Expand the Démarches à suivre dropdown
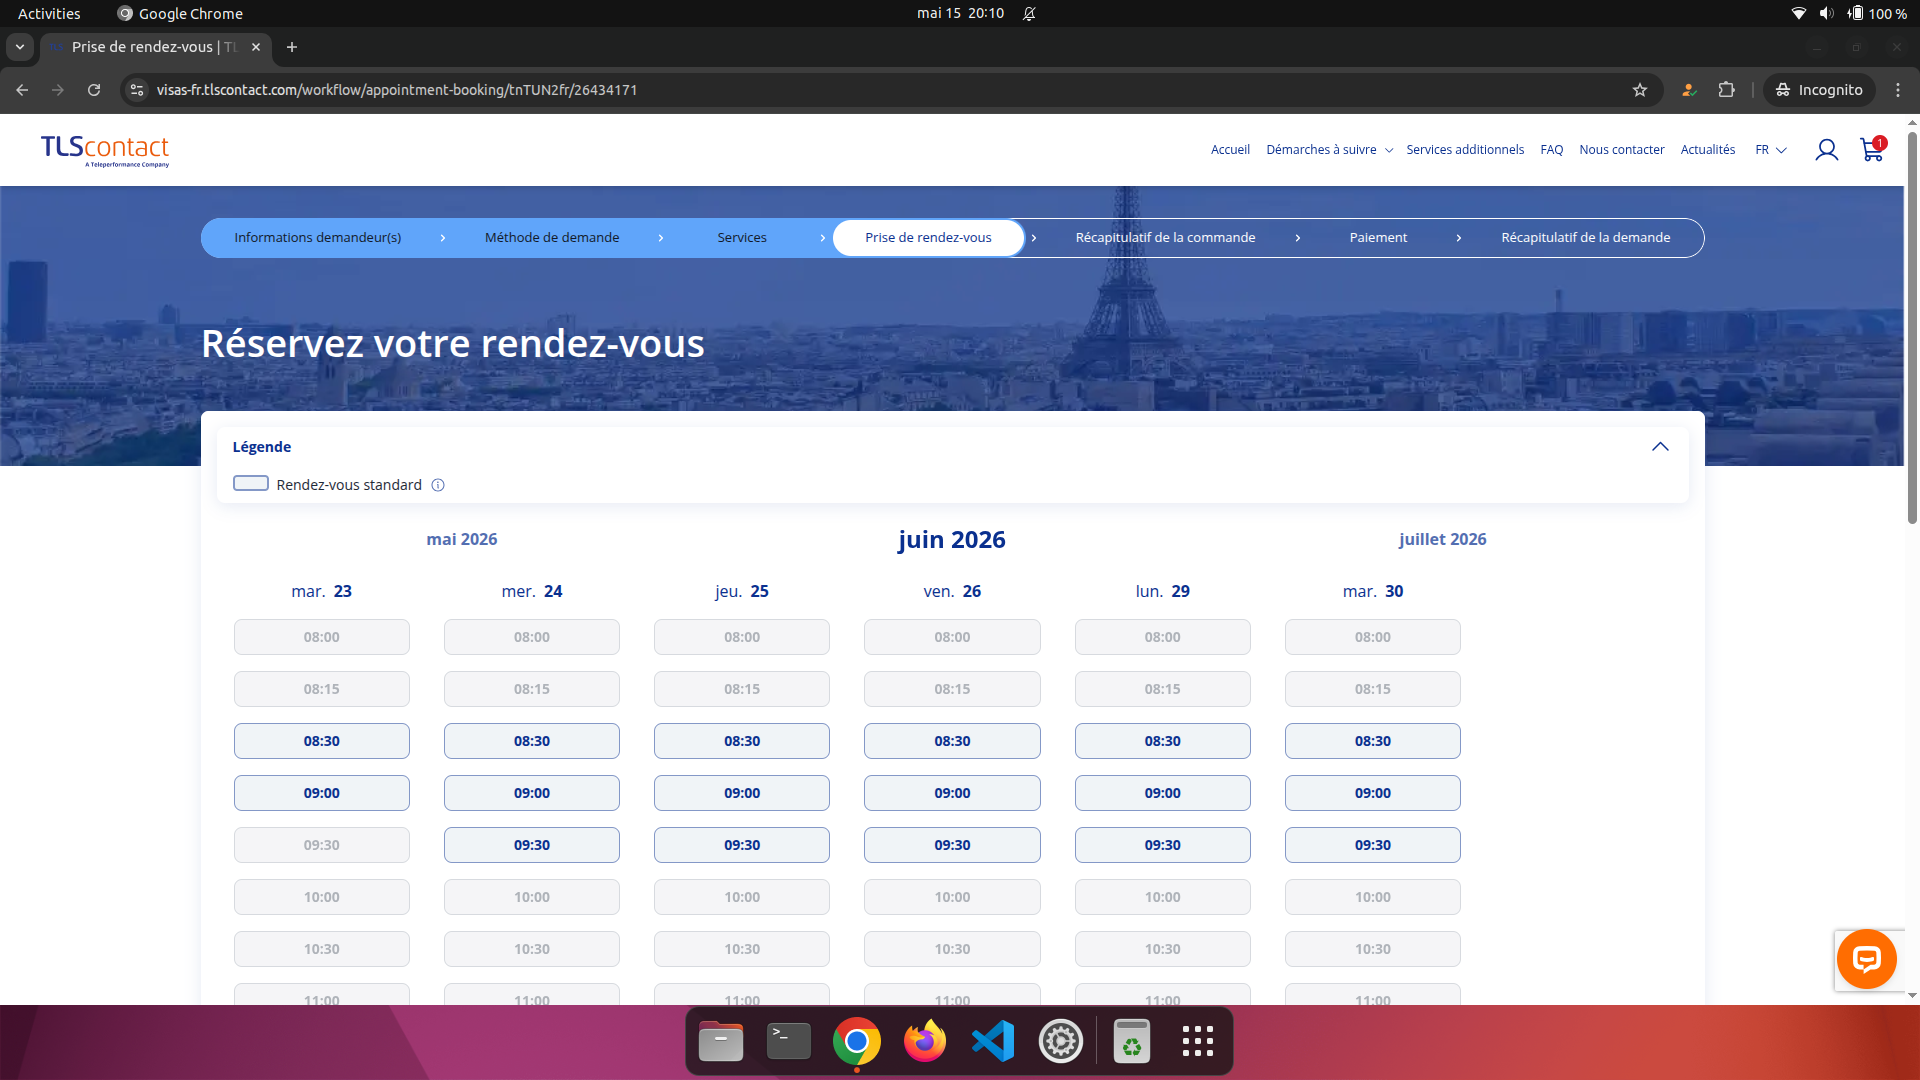 click(1329, 150)
